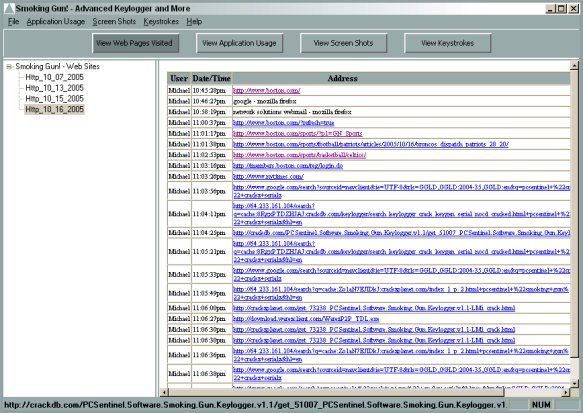Image resolution: width=583 pixels, height=413 pixels.
Task: Open cached search link at 11:06:36pm
Action: tap(401, 355)
